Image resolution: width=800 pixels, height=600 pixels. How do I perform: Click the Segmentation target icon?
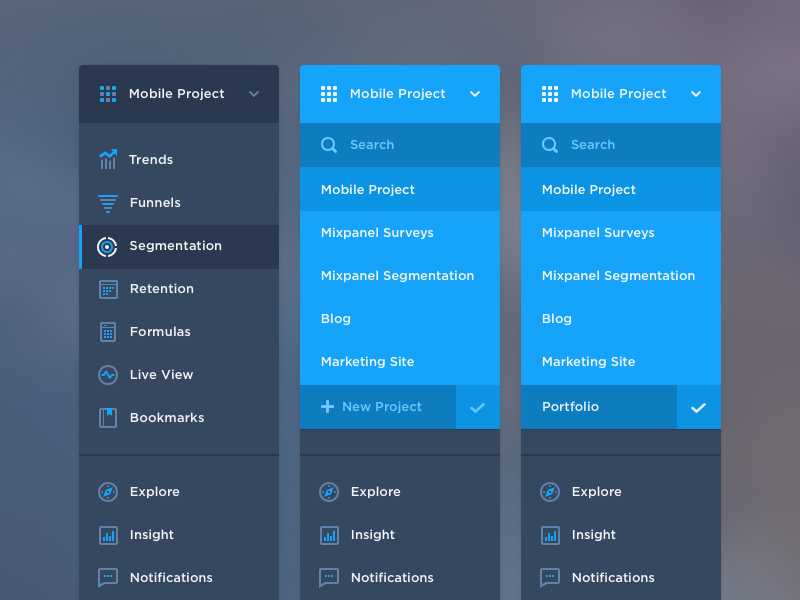click(x=107, y=247)
